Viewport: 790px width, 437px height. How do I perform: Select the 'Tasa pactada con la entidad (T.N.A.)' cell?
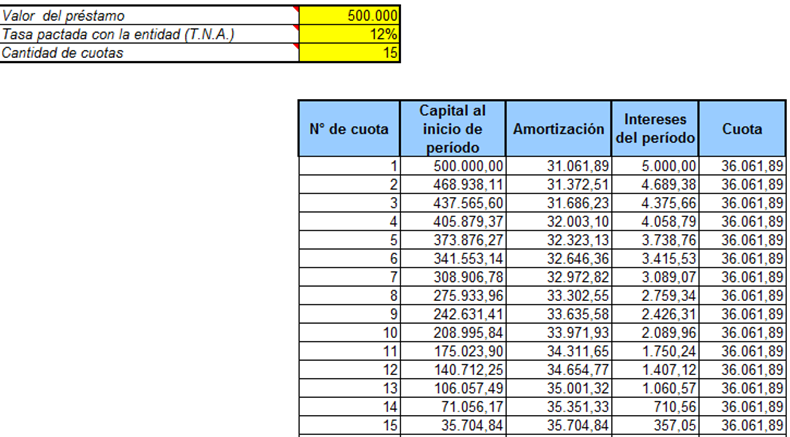tap(150, 35)
